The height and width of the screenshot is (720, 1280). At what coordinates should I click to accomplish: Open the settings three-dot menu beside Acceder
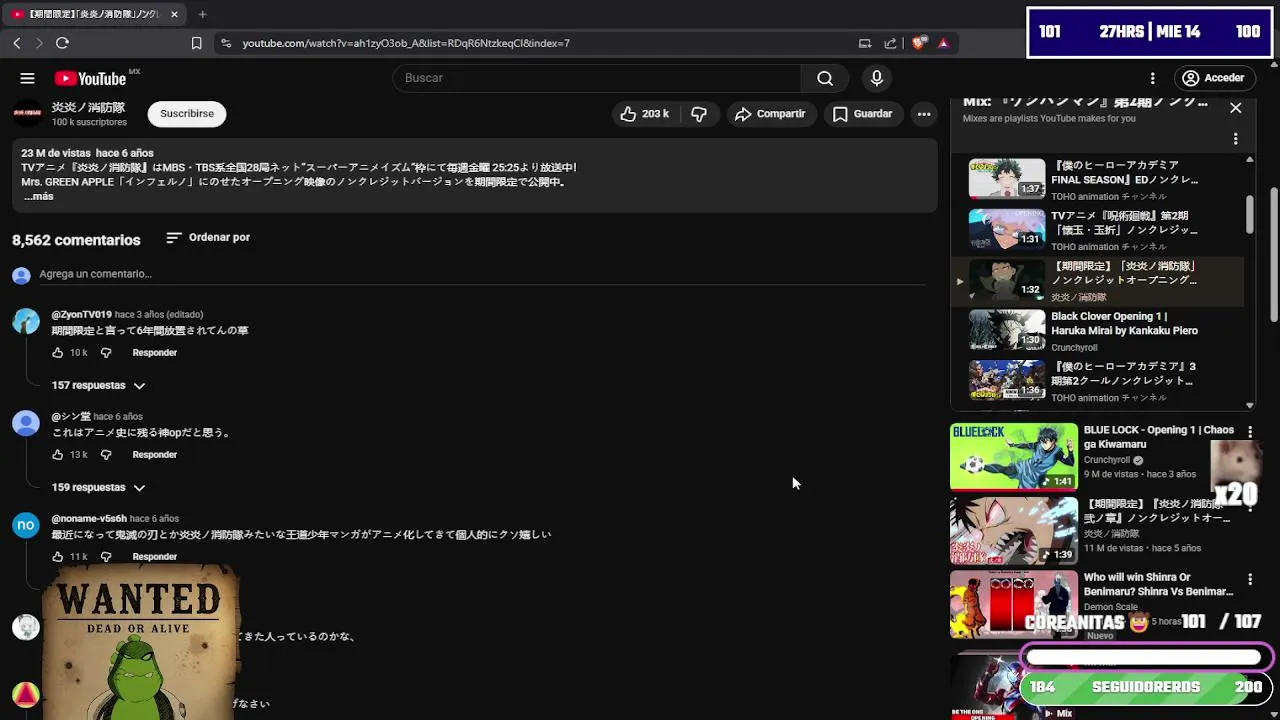coord(1152,78)
